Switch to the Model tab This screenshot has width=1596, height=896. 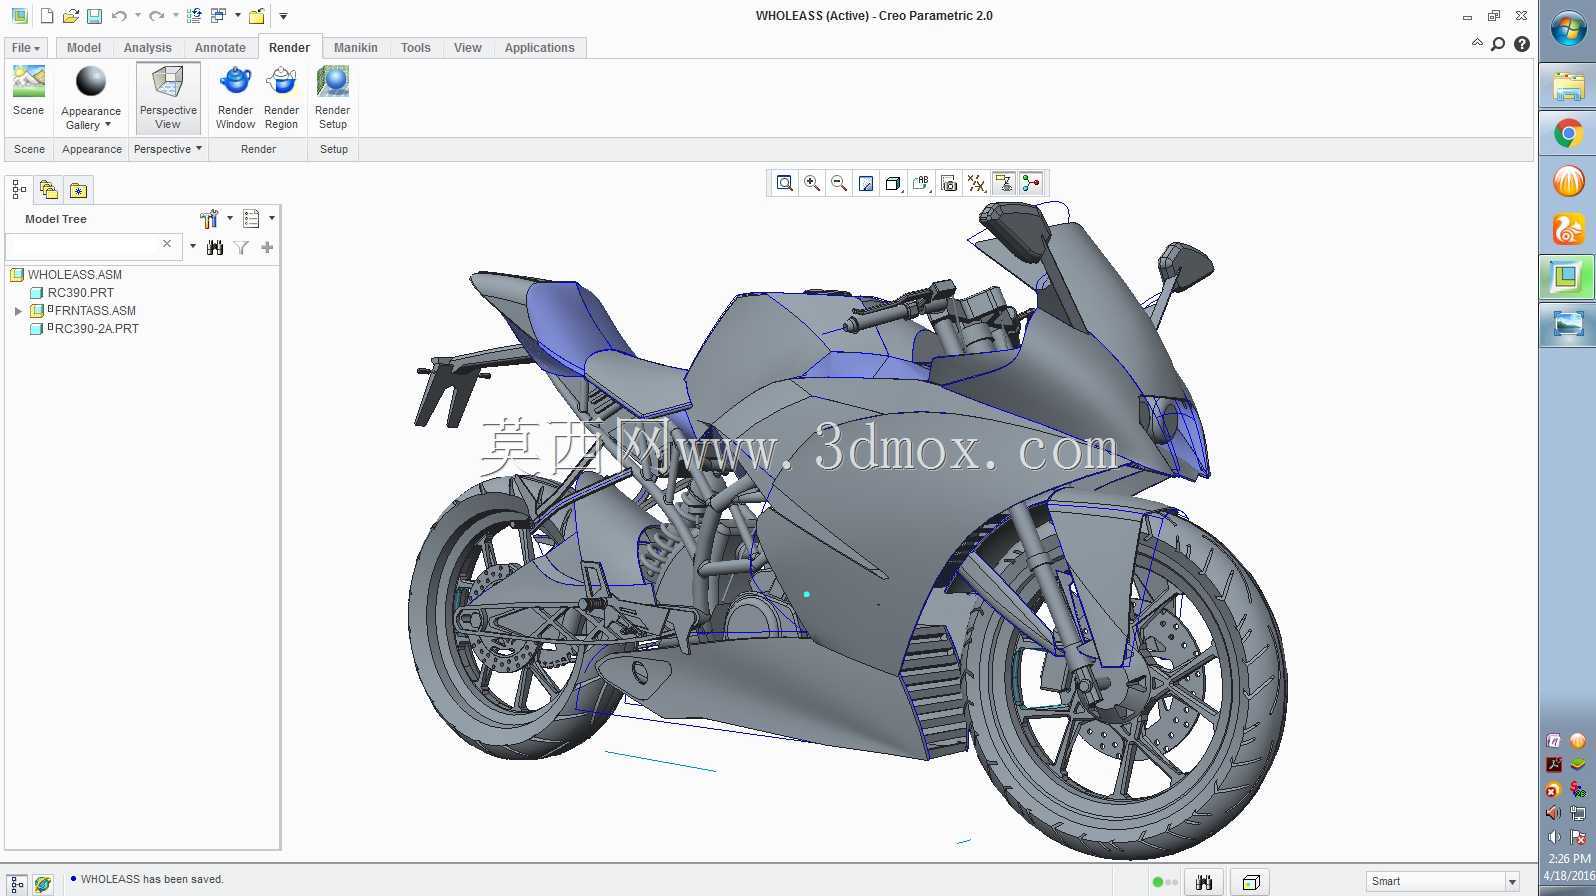(x=84, y=48)
